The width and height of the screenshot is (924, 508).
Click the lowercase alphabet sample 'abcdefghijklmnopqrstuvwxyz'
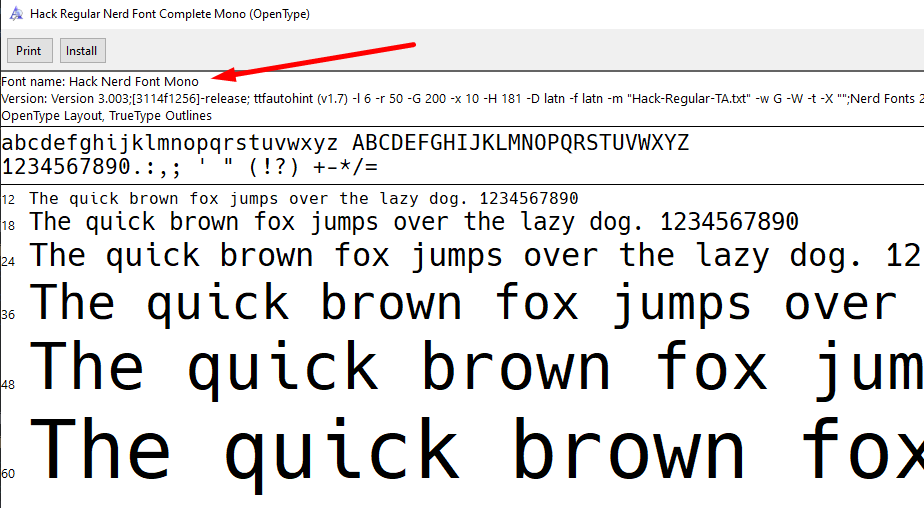coord(170,142)
